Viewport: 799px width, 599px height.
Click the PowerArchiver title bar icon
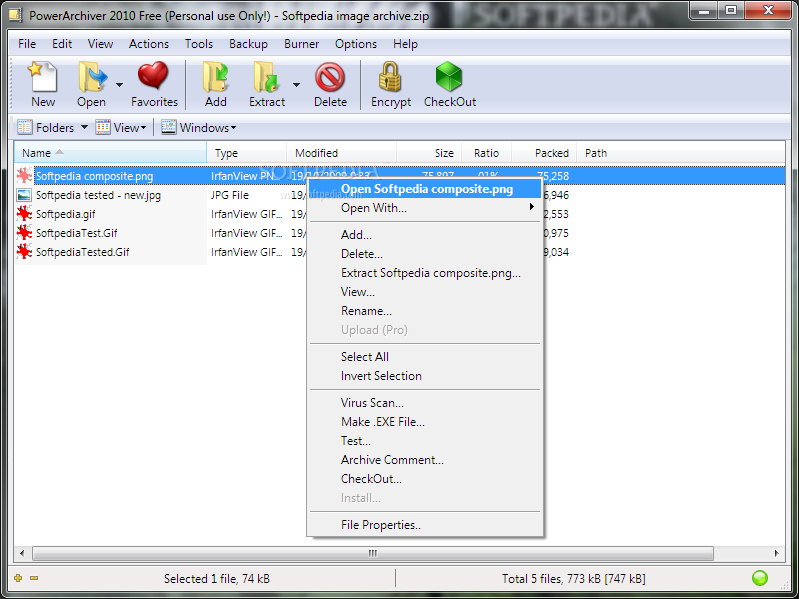click(15, 15)
